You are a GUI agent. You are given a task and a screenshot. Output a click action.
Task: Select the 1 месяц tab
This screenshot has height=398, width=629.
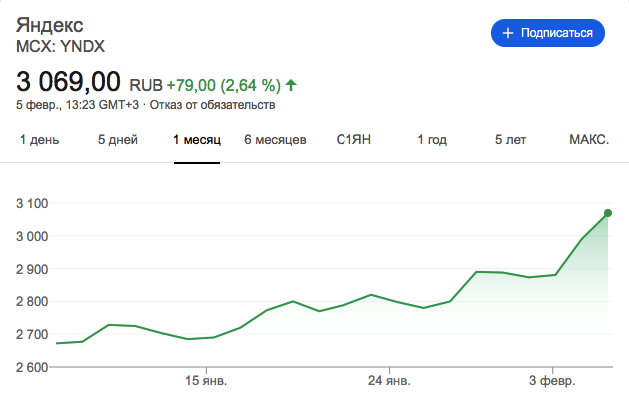[197, 140]
